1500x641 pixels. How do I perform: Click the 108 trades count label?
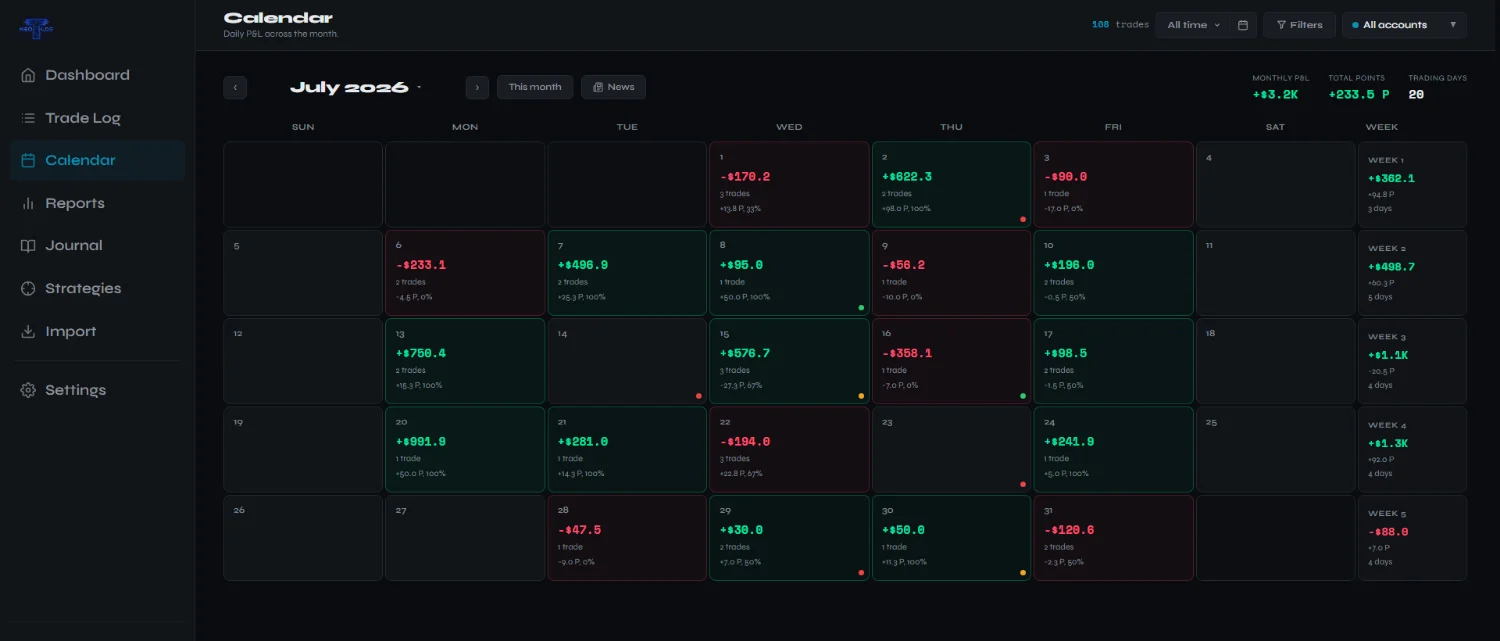click(1120, 25)
